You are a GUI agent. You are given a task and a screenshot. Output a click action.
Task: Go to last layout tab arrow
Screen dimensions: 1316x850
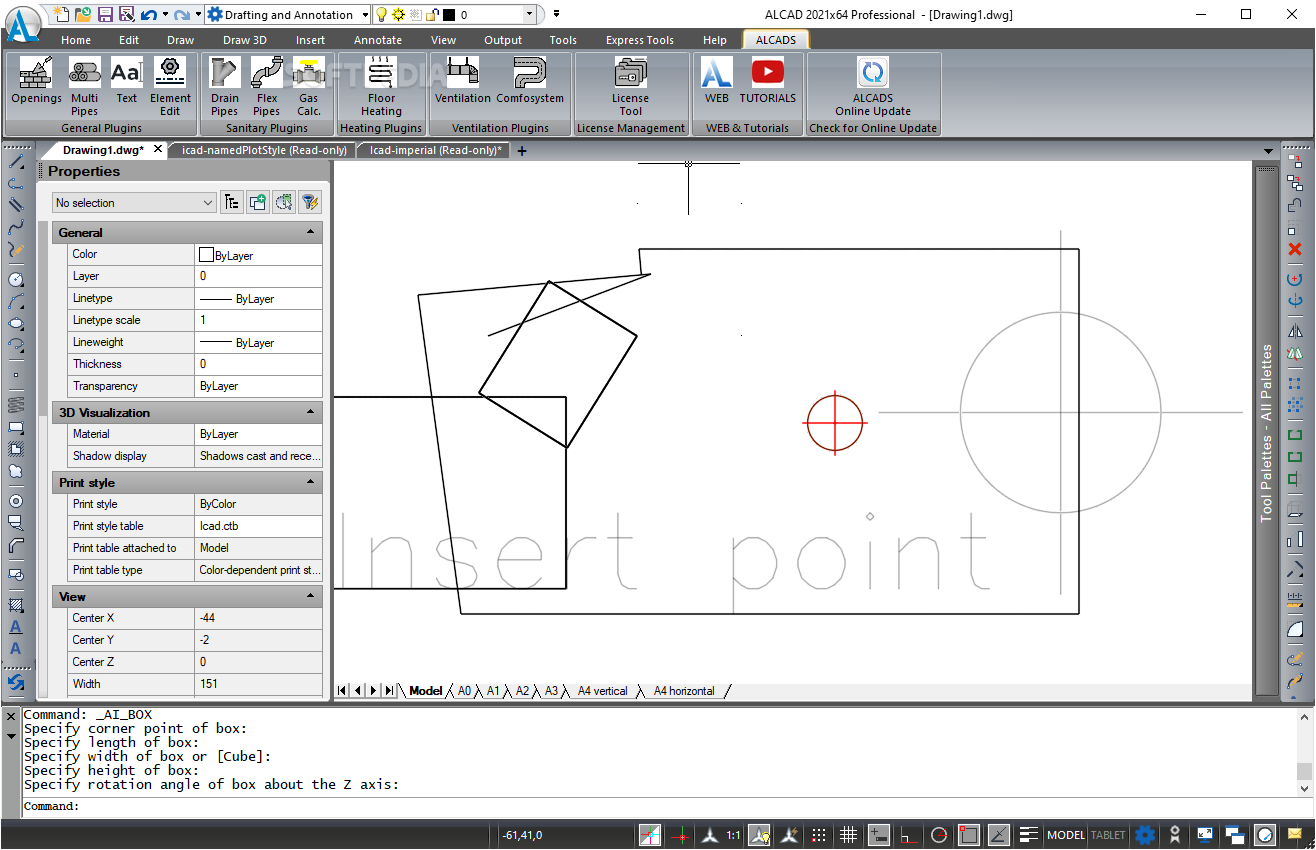[389, 691]
